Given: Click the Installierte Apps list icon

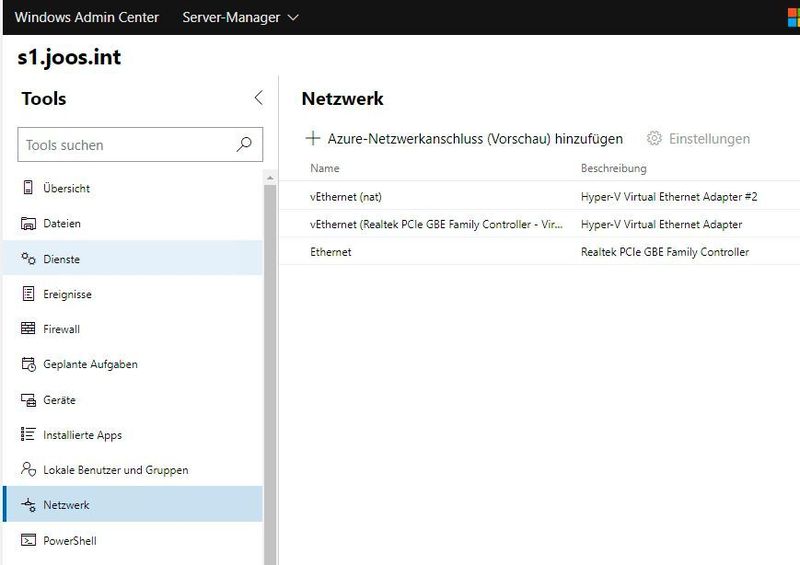Looking at the screenshot, I should (28, 434).
